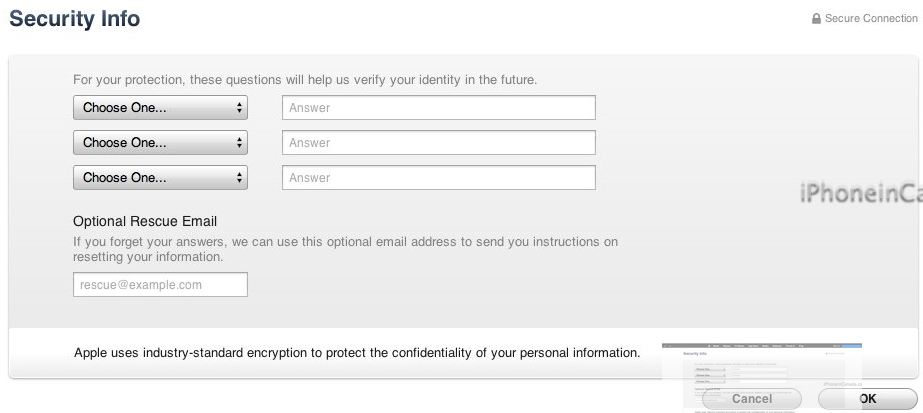Screen dimensions: 923x413
Task: Click the Security Info page heading
Action: tap(75, 18)
